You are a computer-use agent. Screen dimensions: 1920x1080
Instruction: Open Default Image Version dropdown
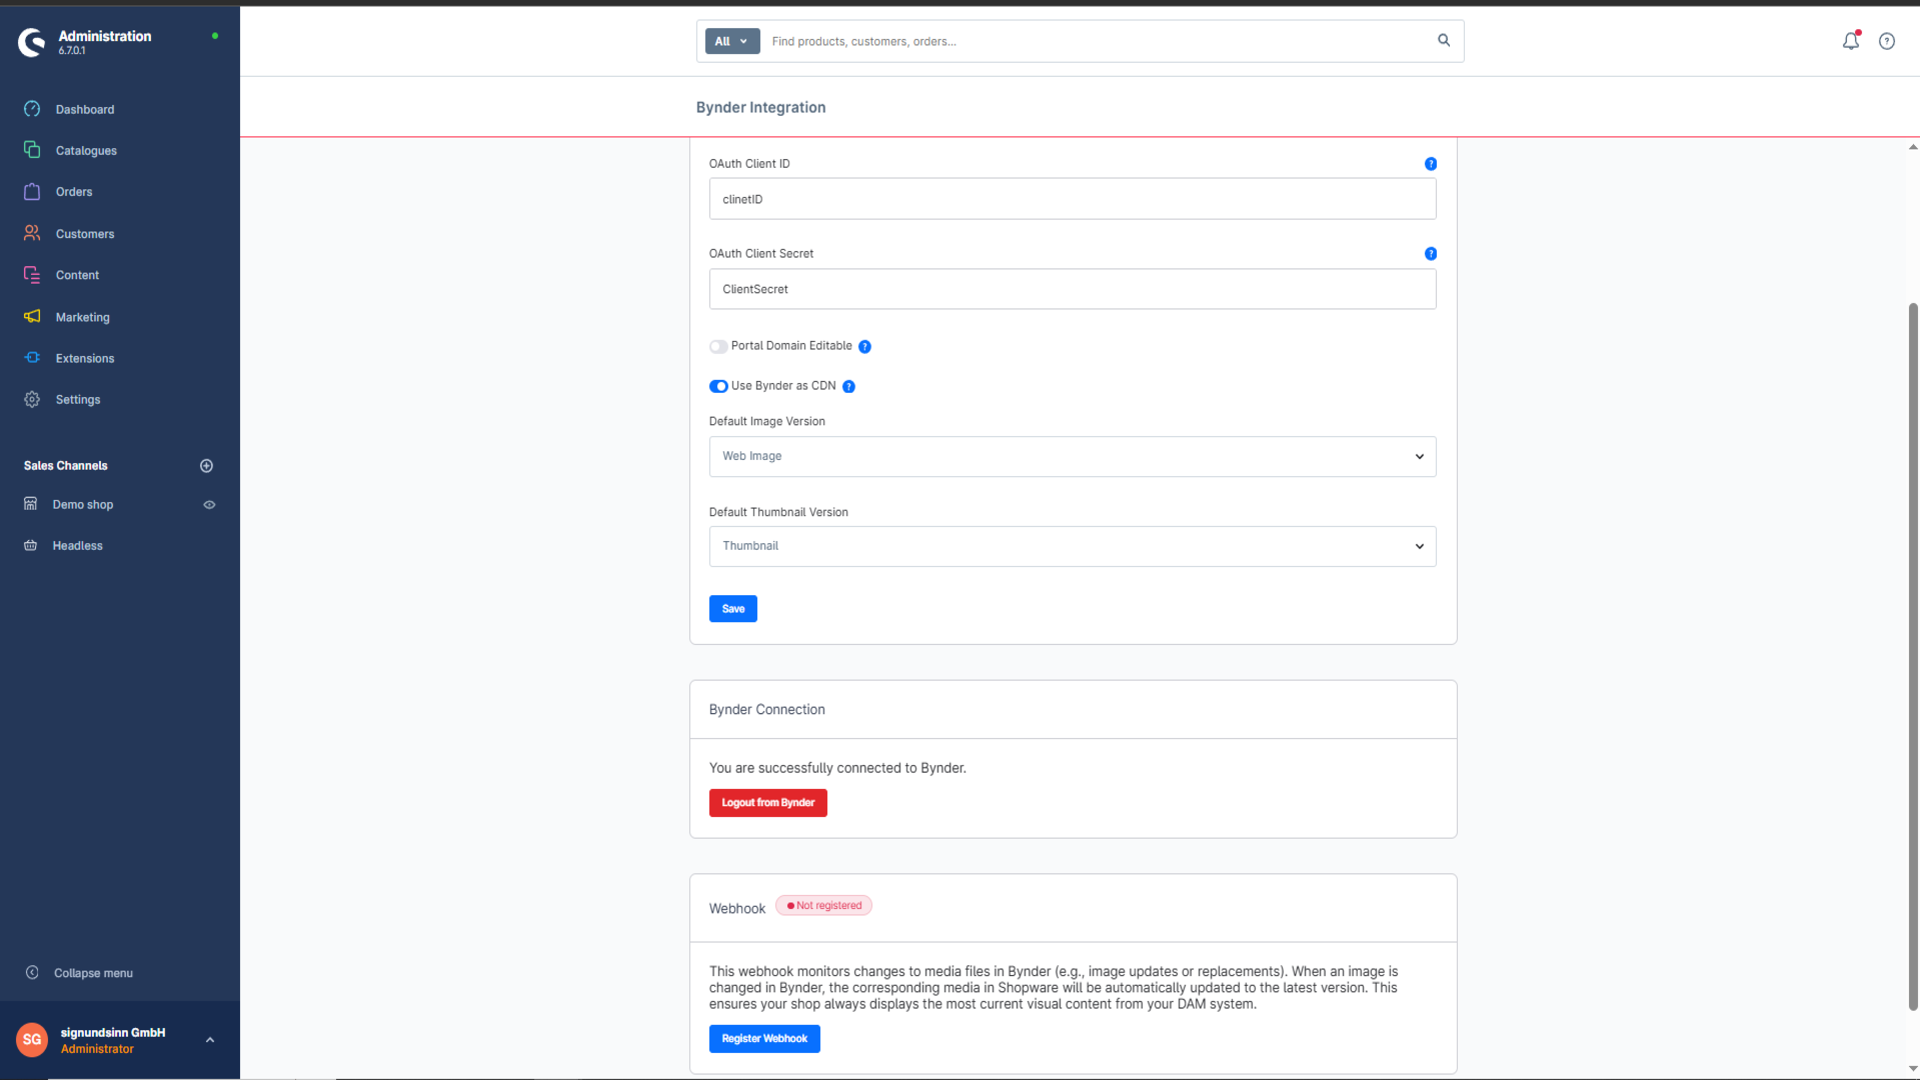(x=1073, y=456)
